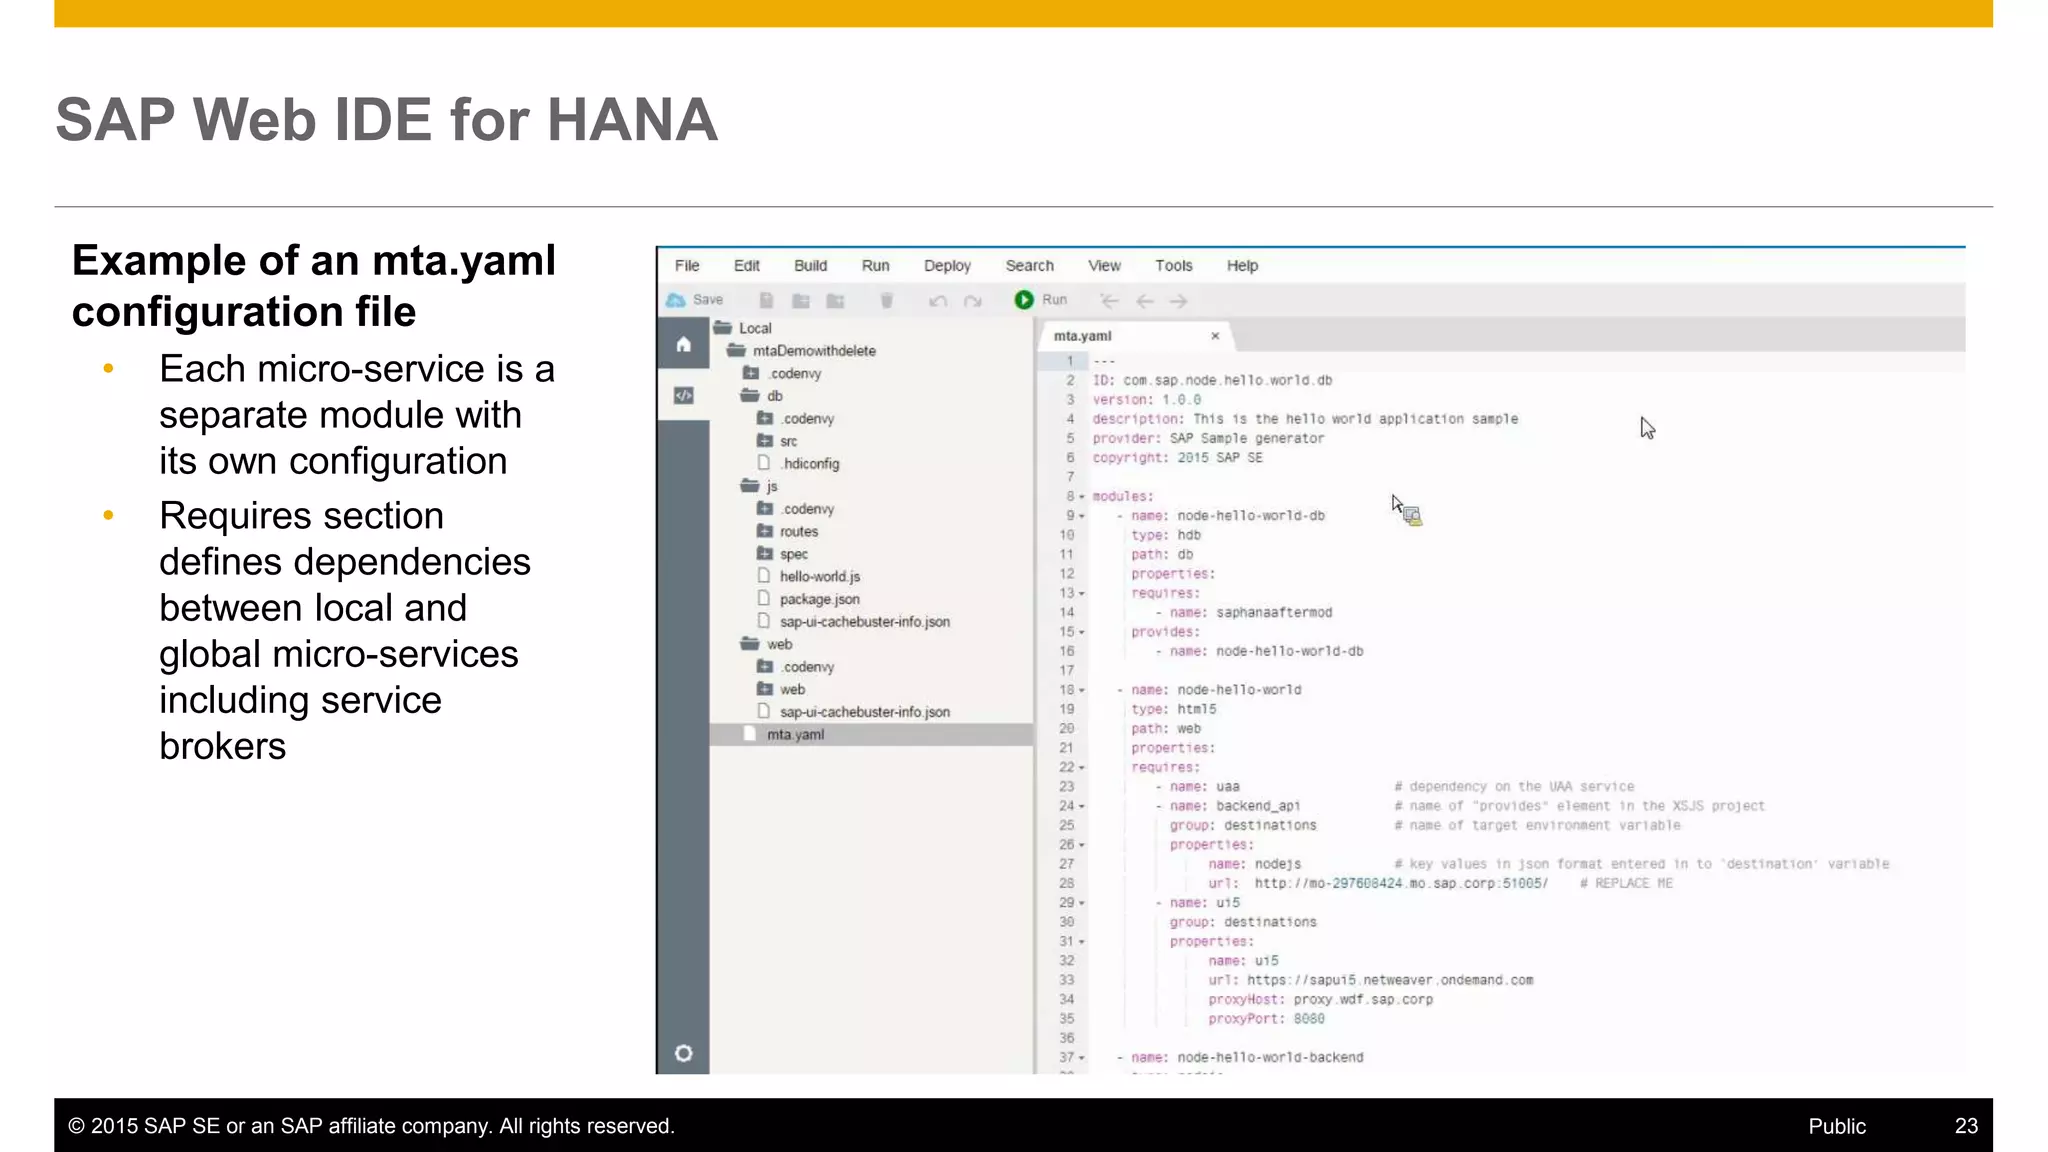The image size is (2048, 1152).
Task: Open the Help menu
Action: point(1243,266)
